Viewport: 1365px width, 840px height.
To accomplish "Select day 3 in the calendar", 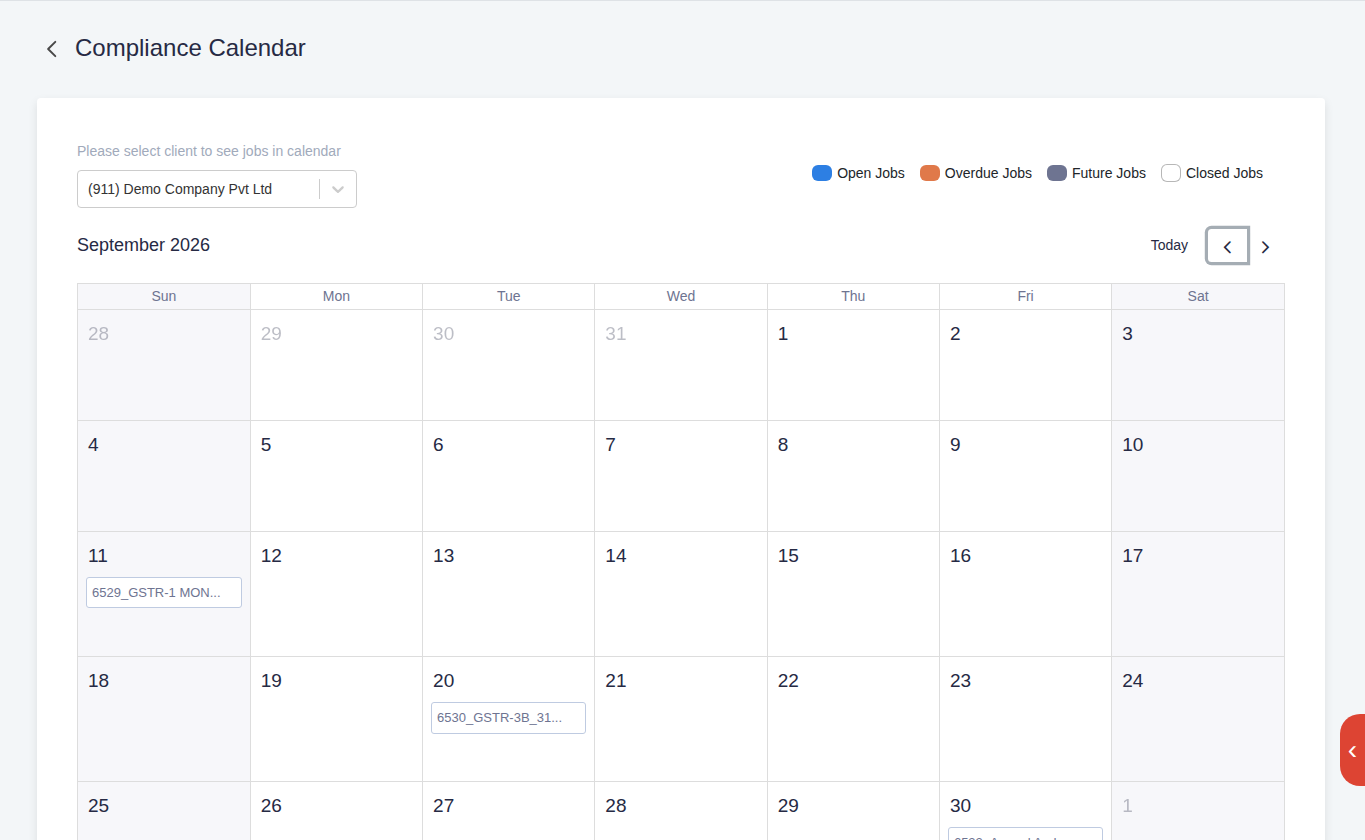I will [x=1127, y=334].
